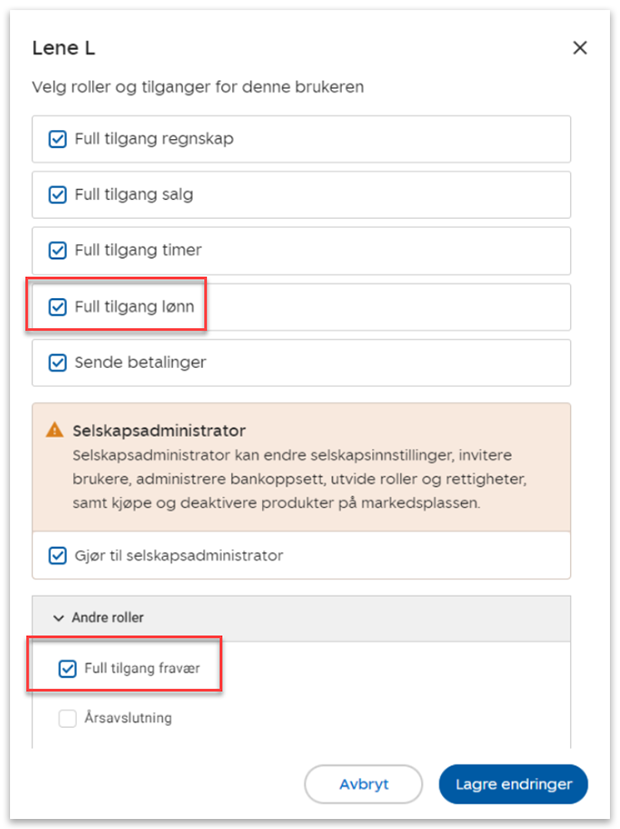Toggle the Full tilgang salg checkbox

click(x=58, y=195)
